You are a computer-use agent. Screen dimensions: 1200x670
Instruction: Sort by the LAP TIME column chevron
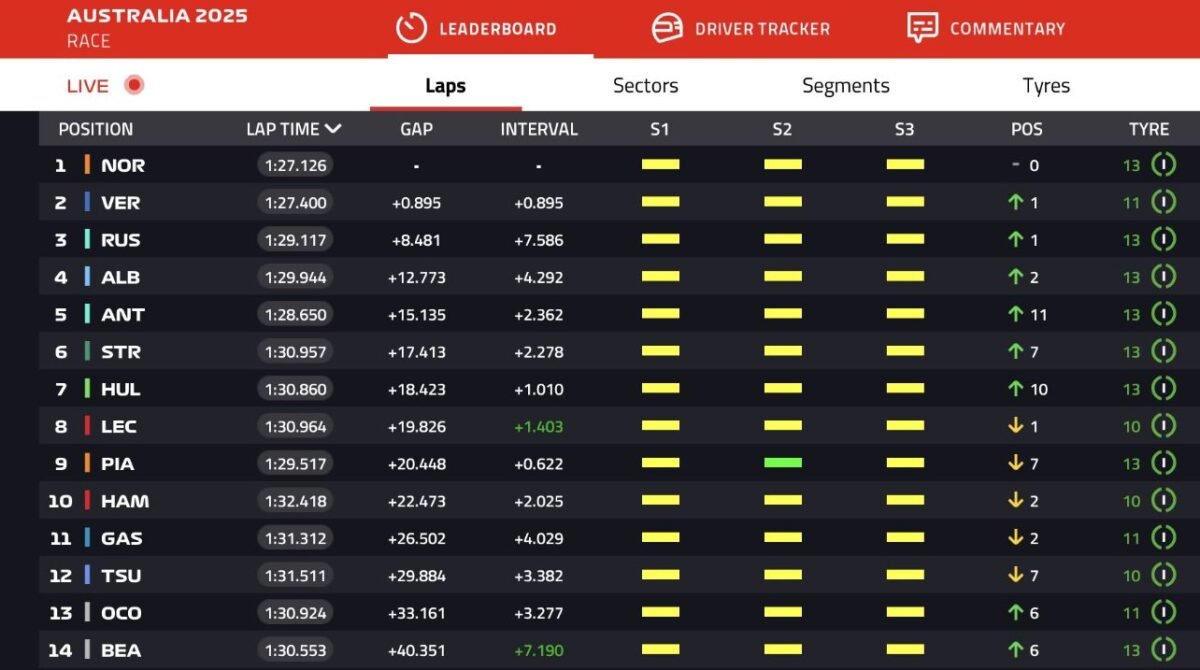[x=333, y=129]
